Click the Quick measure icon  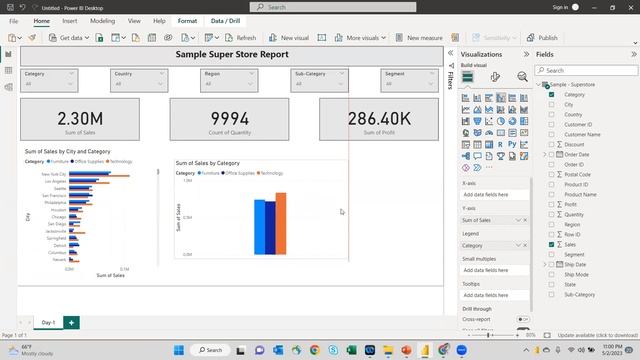[455, 38]
